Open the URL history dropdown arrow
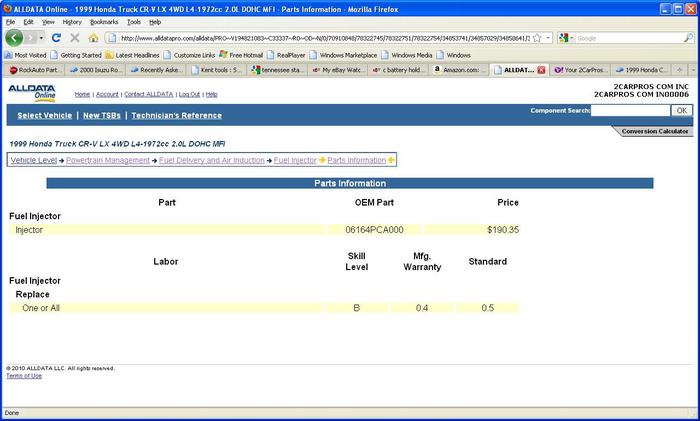 coord(548,38)
